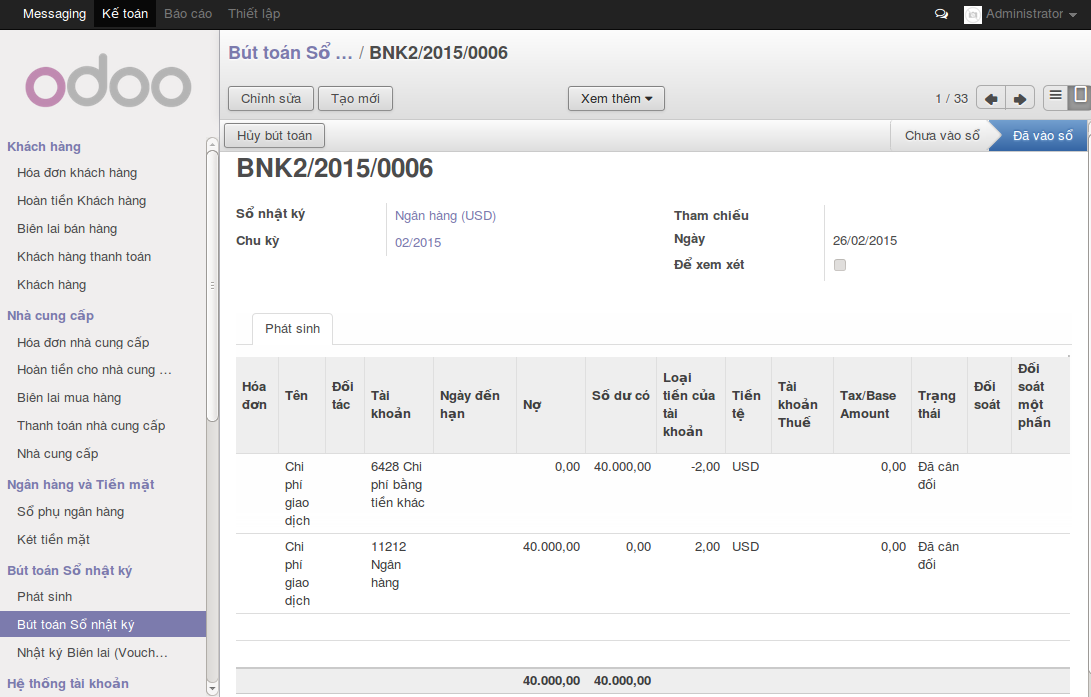
Task: Go to previous record arrow
Action: [x=990, y=98]
